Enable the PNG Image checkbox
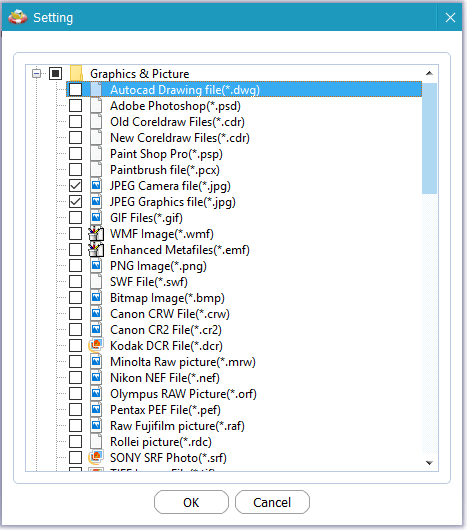 75,265
